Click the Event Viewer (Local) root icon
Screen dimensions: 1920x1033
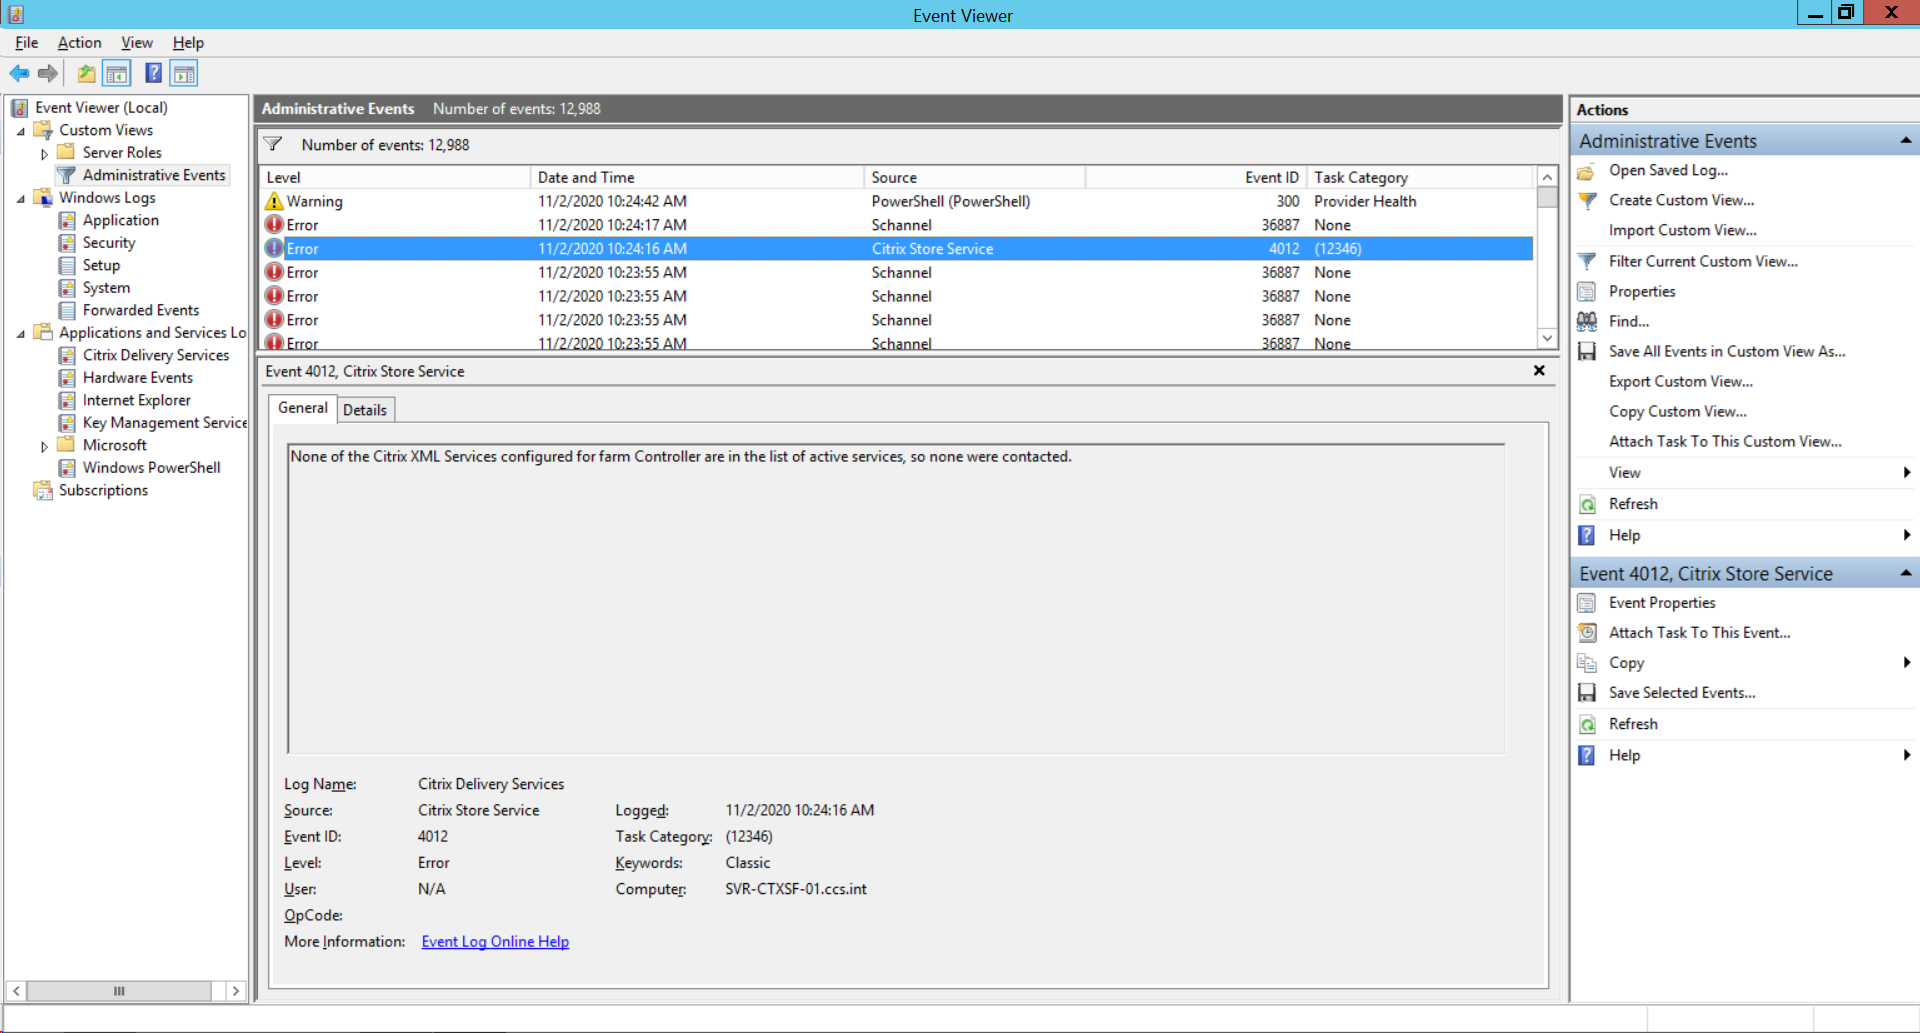tap(19, 108)
